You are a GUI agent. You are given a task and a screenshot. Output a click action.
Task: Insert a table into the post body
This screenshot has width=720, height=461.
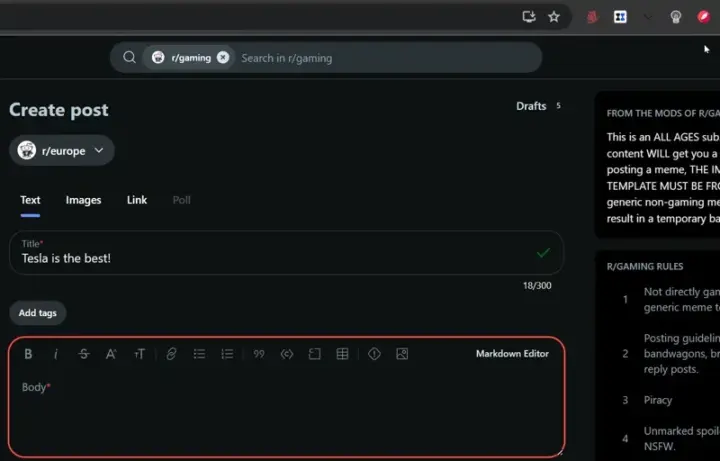point(342,354)
